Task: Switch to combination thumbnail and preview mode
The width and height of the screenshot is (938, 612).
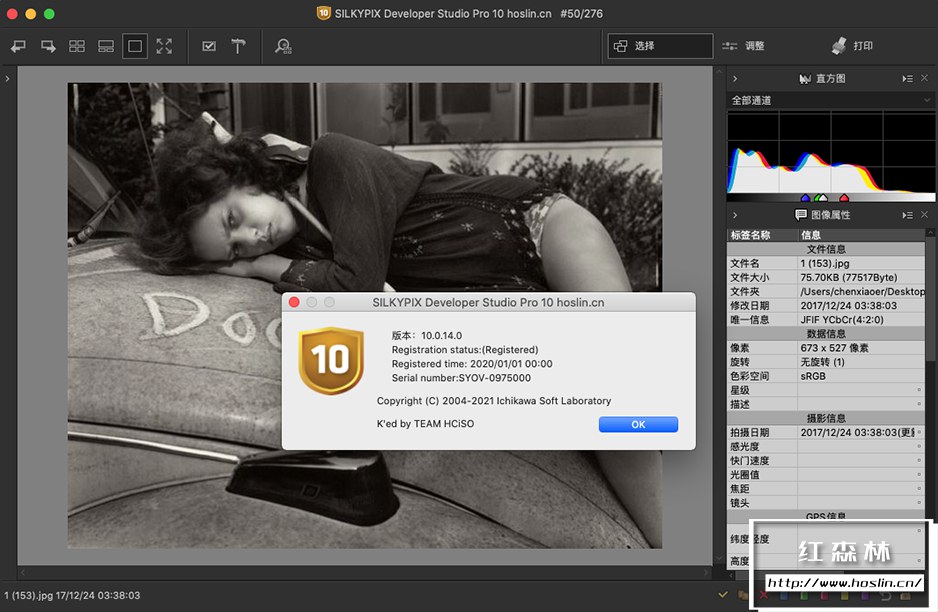Action: pyautogui.click(x=106, y=46)
